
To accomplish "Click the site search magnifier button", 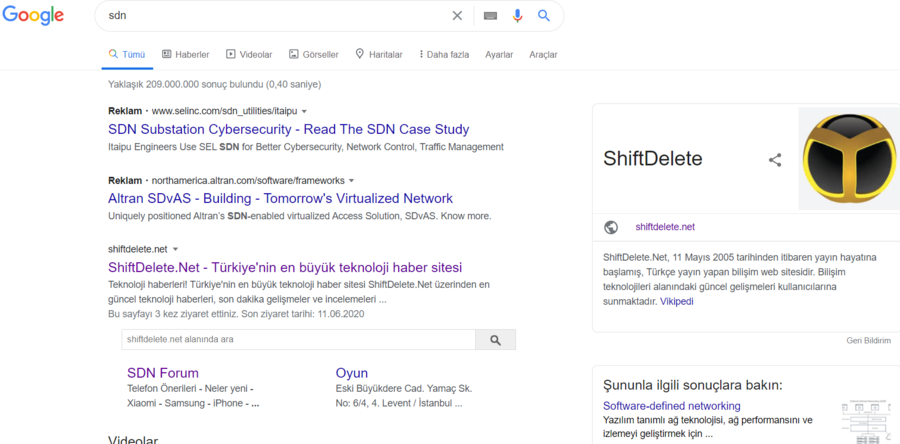I will [495, 340].
